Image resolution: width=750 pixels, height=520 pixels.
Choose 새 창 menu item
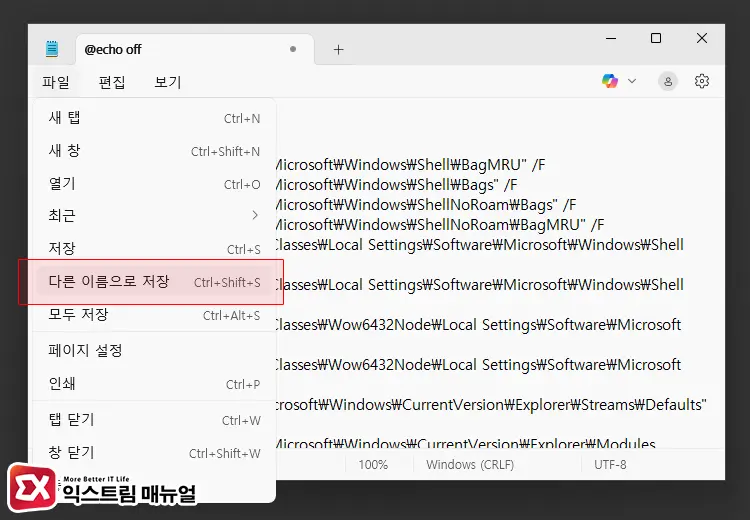point(154,151)
